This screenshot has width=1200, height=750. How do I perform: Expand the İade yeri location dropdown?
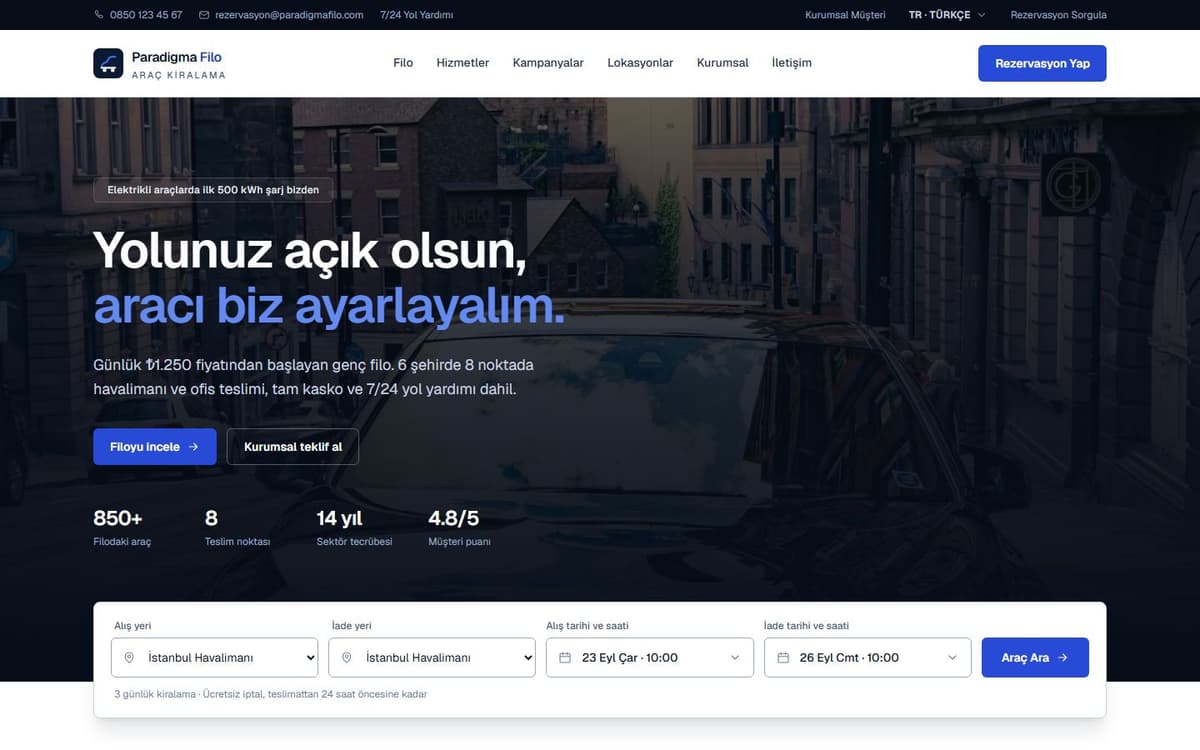432,658
